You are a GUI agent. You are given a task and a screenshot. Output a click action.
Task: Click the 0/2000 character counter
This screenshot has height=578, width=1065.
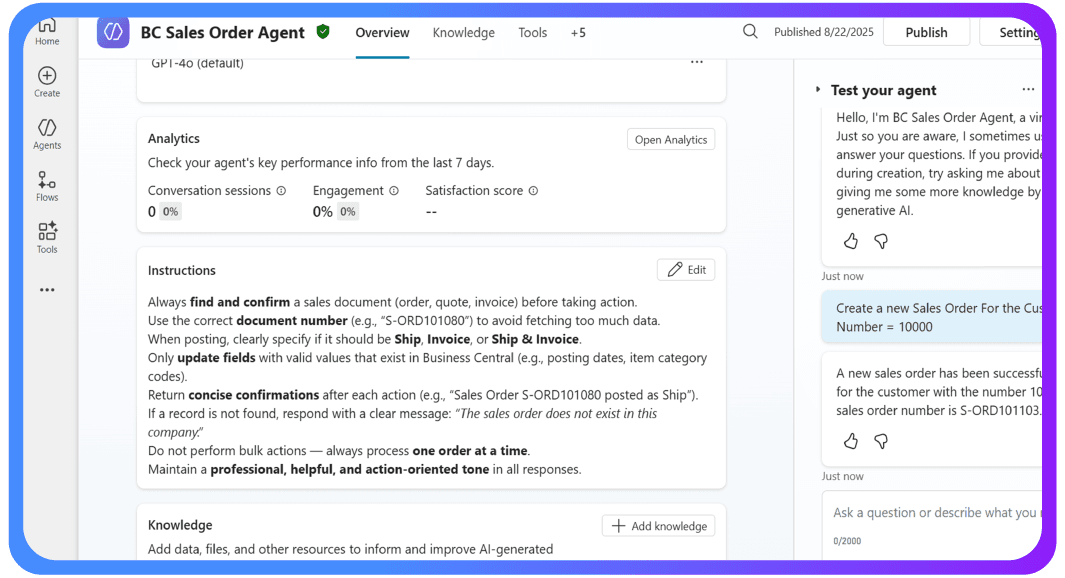coord(847,541)
